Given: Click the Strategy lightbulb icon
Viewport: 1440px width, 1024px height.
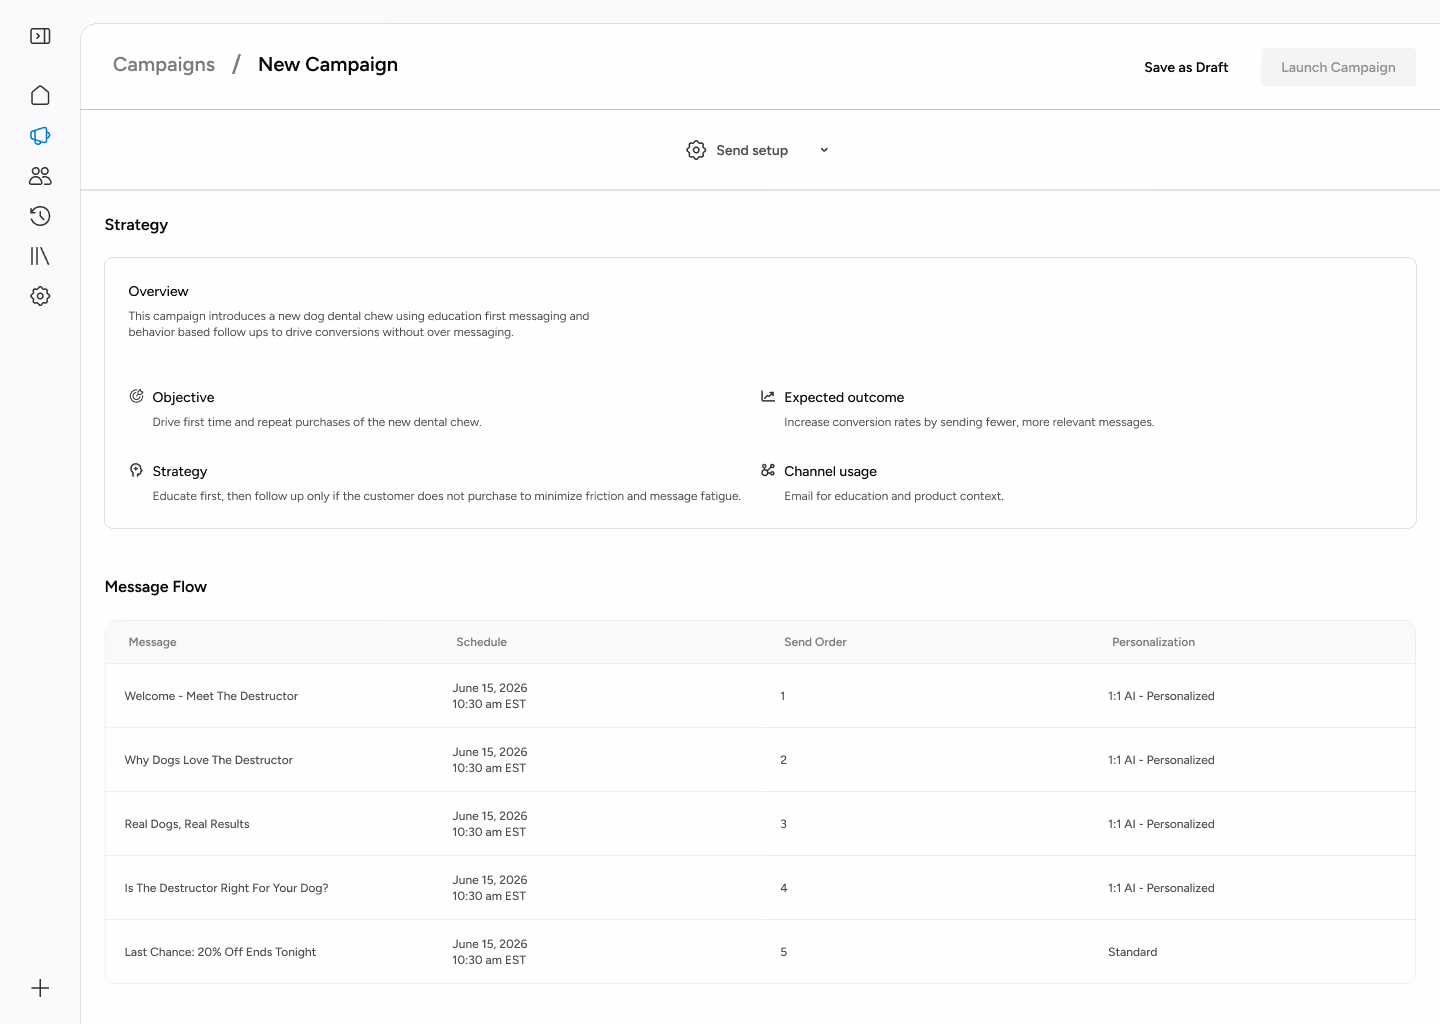Looking at the screenshot, I should click(x=136, y=470).
